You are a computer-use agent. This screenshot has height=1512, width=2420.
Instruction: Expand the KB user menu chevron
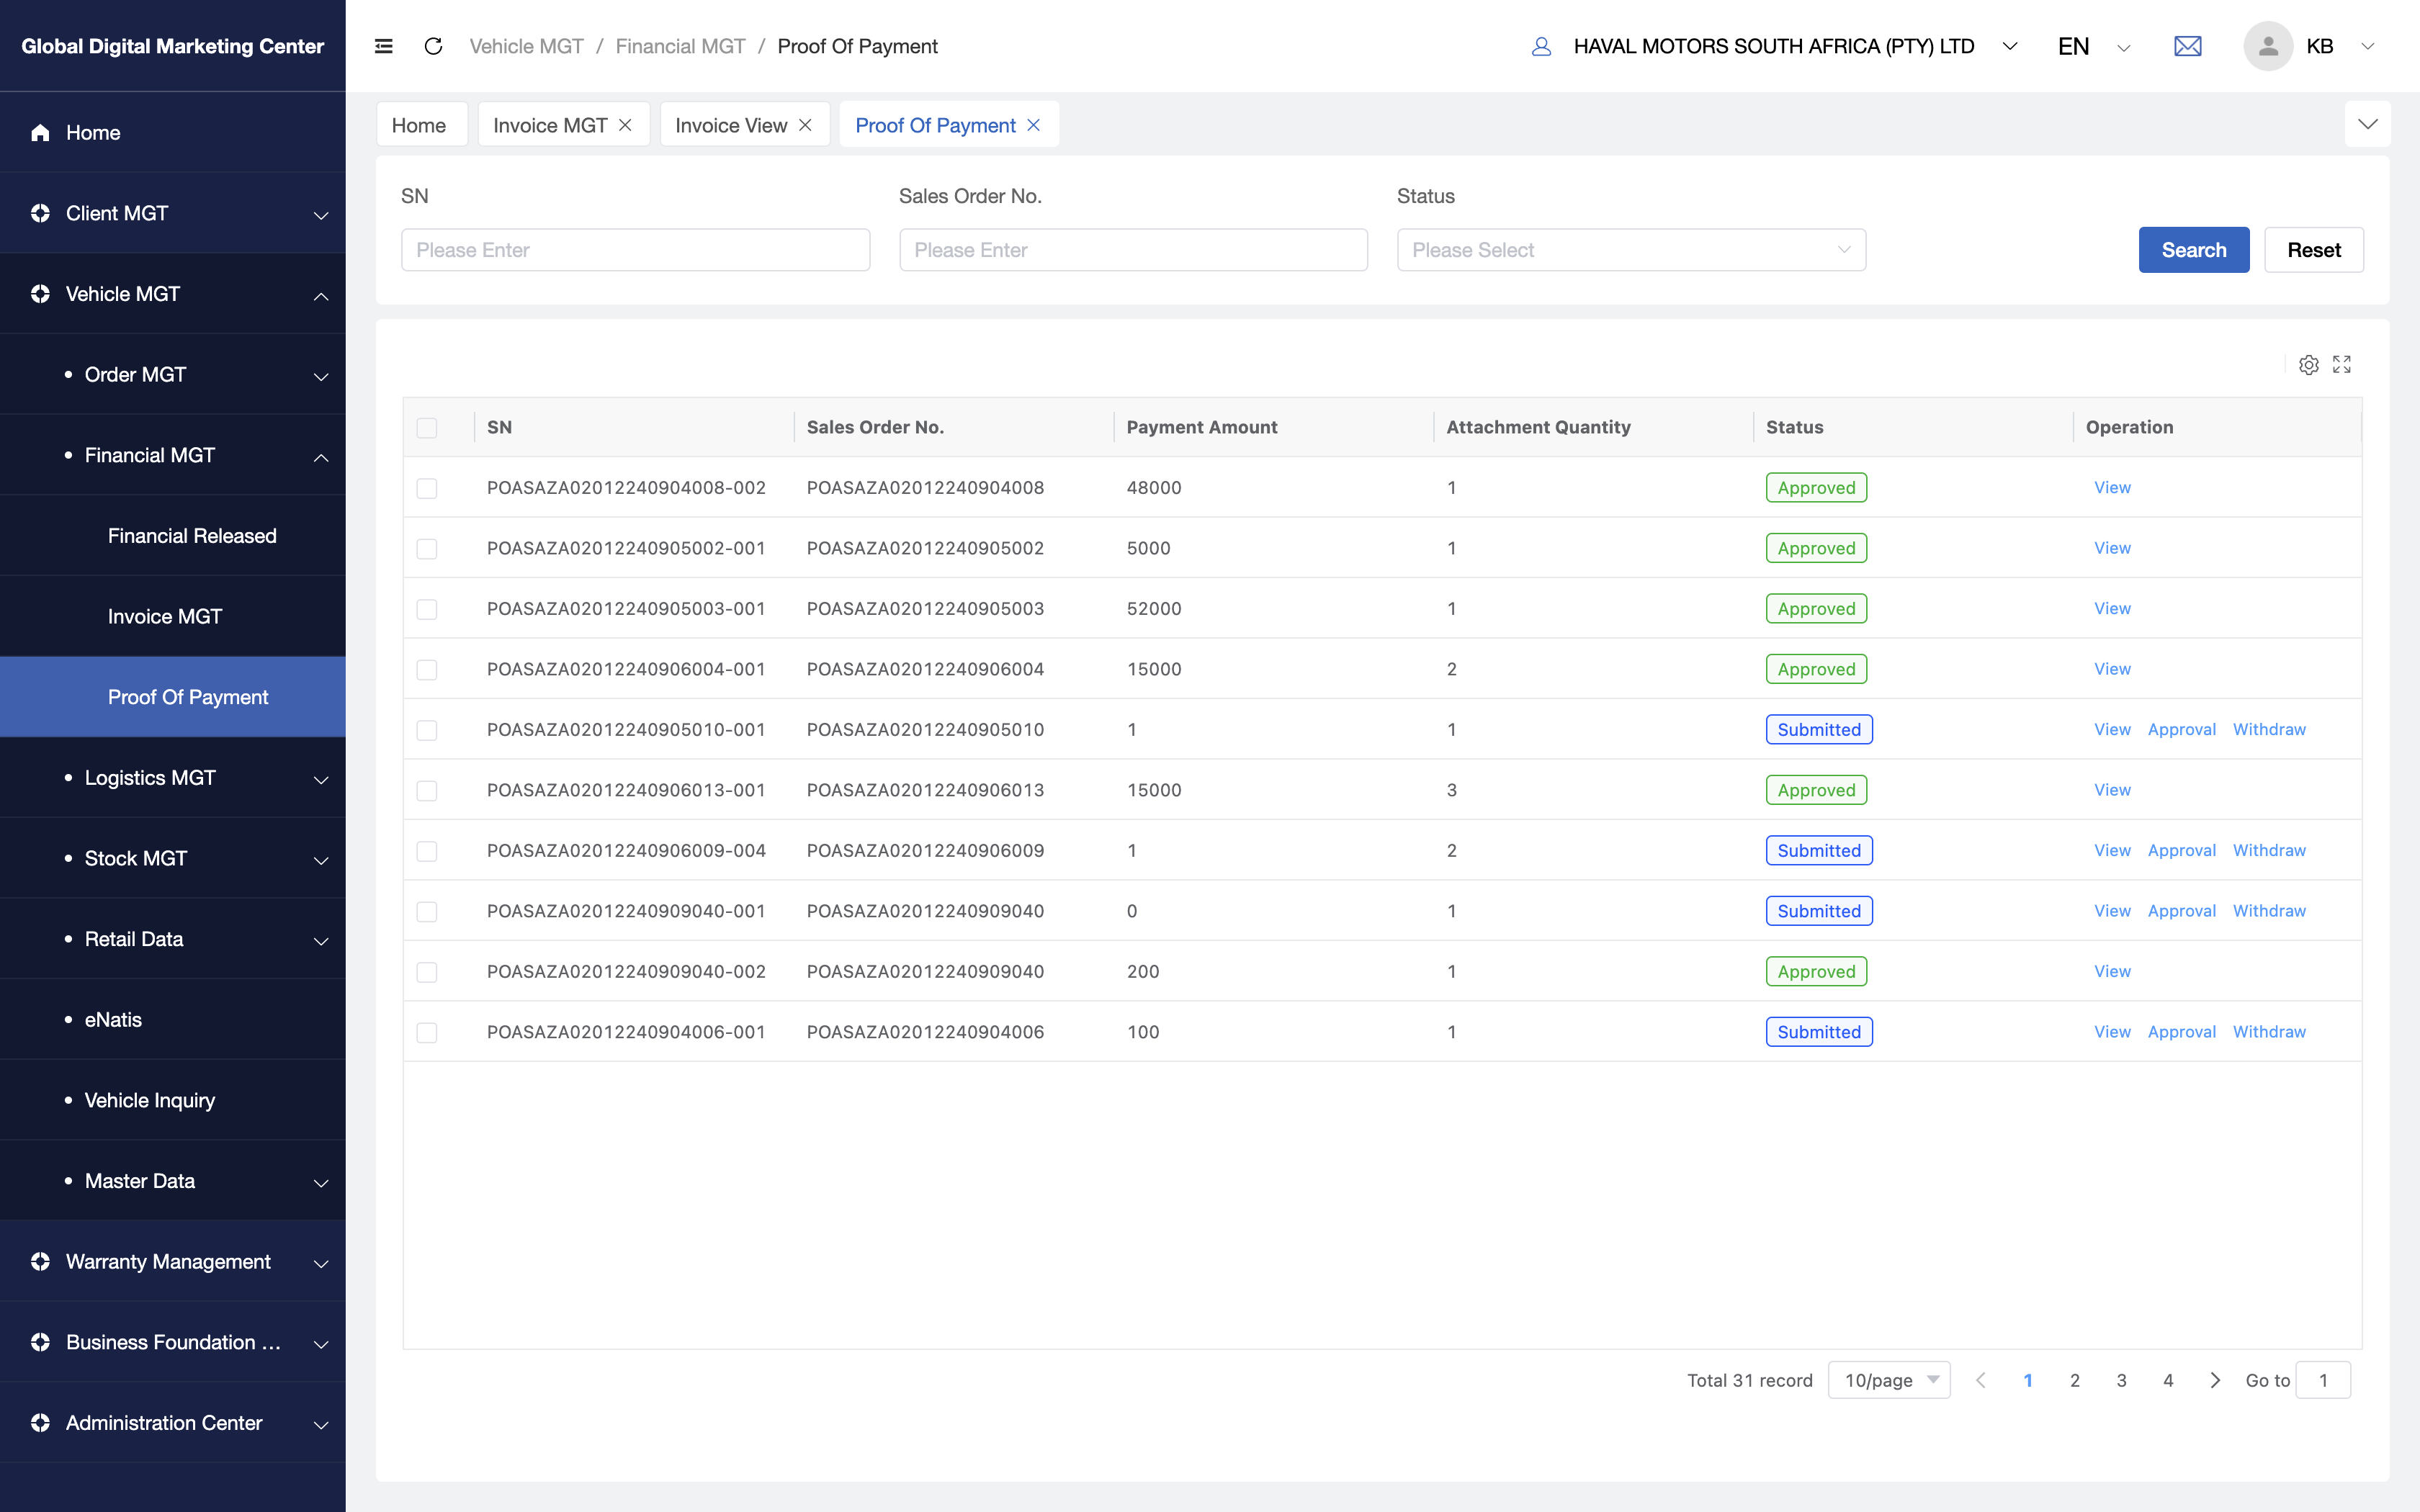click(2367, 46)
